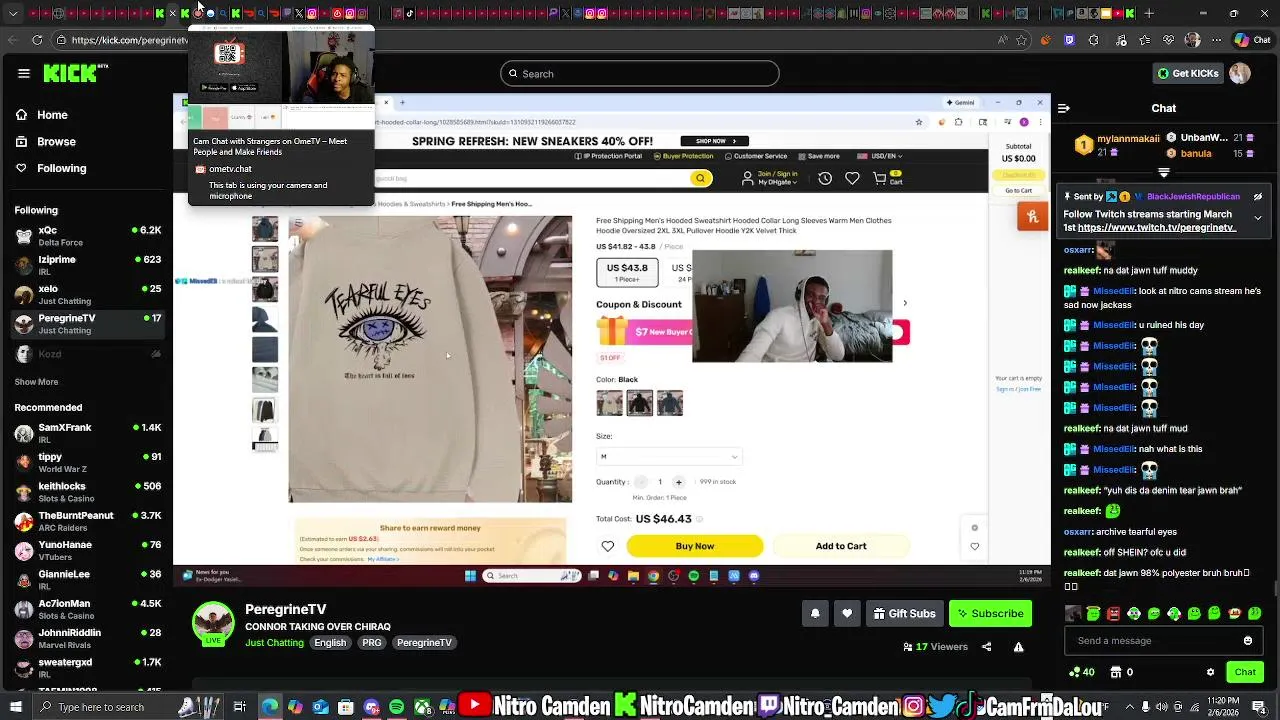The image size is (1280, 720).
Task: Click SHOP NOW sneakers banner button
Action: [x=714, y=141]
